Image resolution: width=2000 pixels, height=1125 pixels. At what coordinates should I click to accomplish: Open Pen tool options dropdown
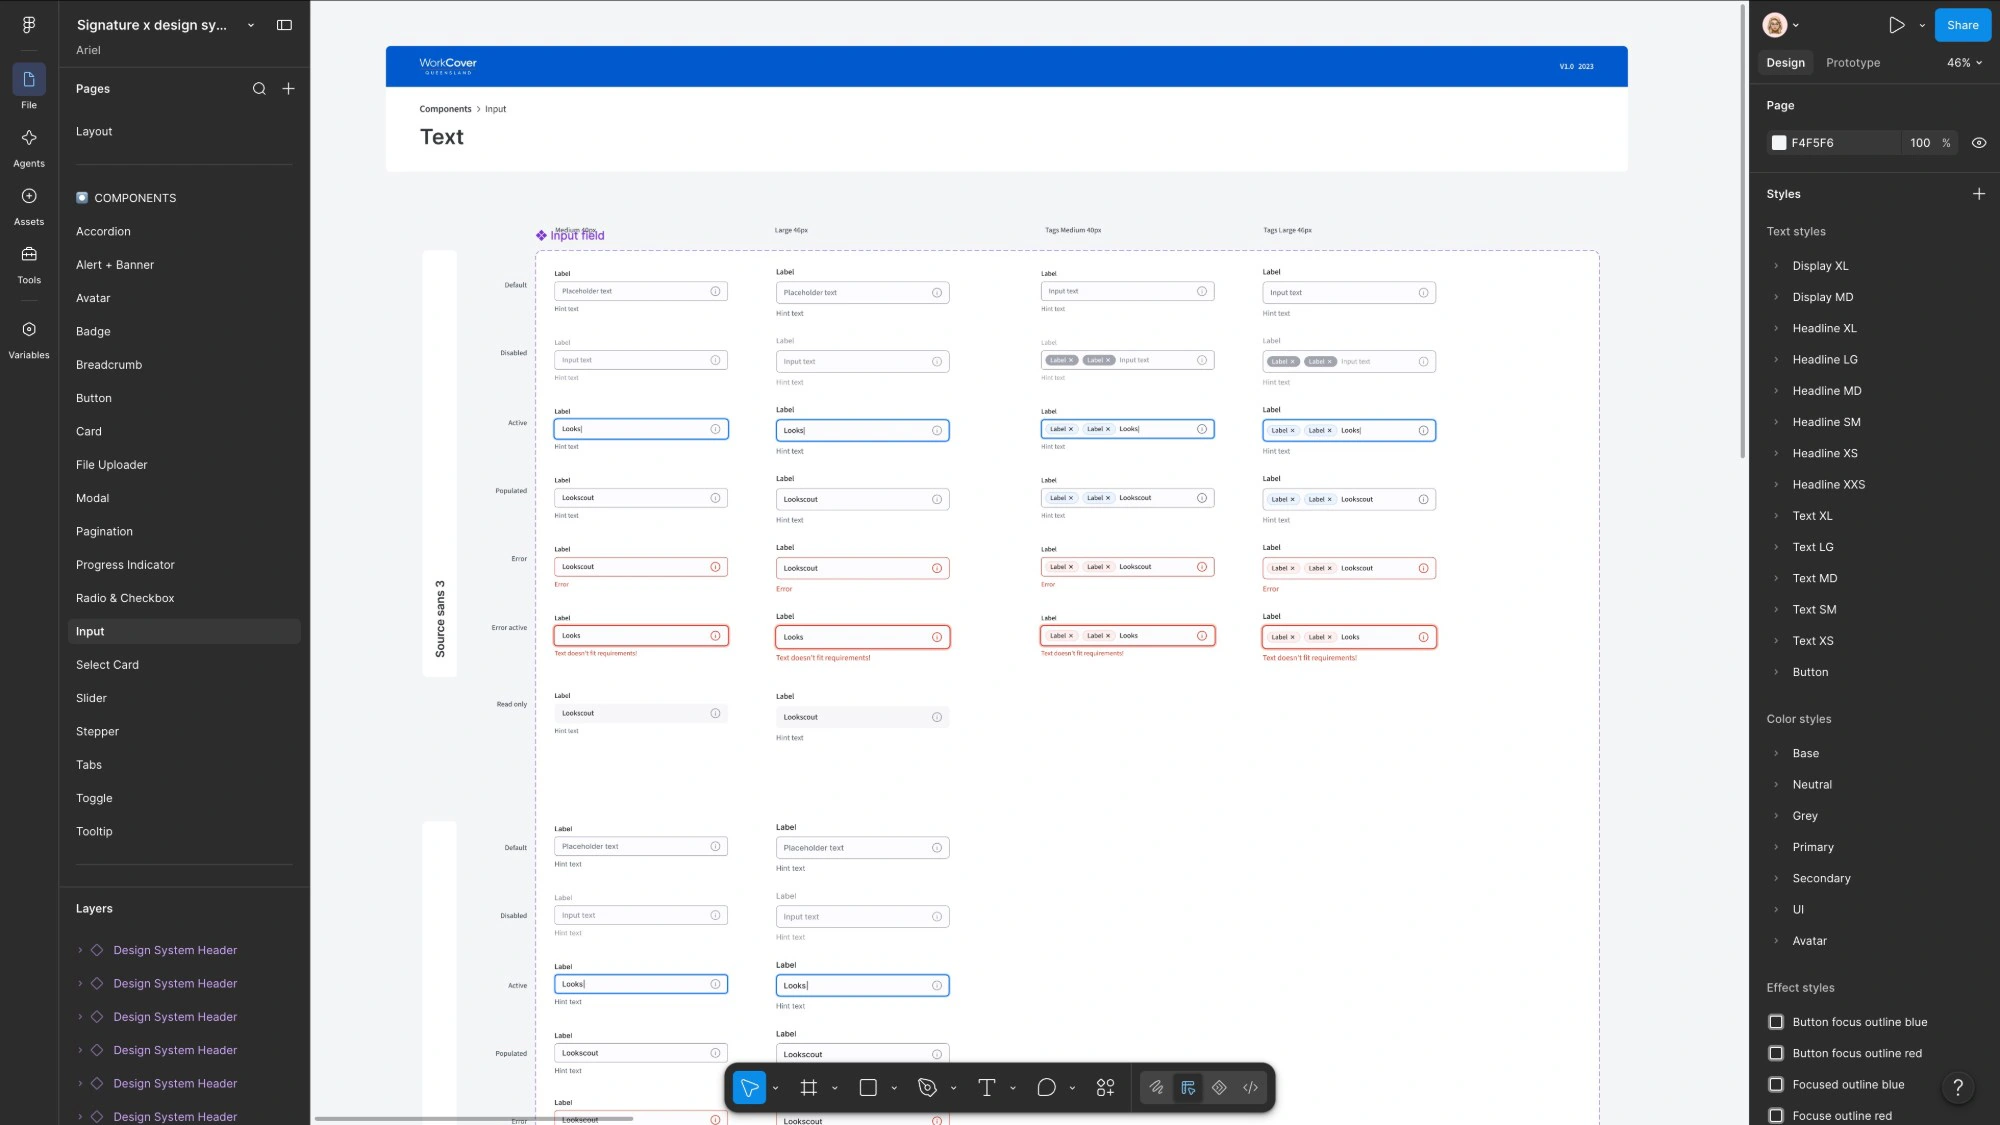pyautogui.click(x=953, y=1088)
